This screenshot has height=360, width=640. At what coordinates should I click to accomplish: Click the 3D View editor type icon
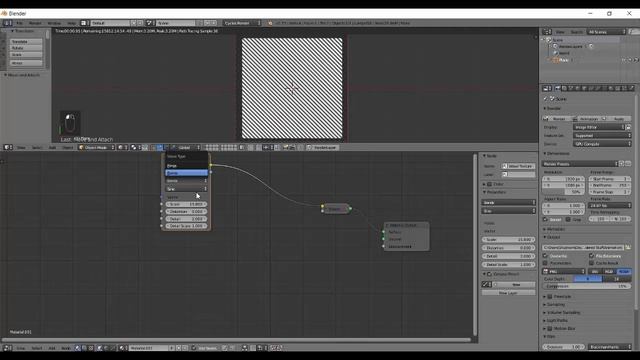tap(7, 147)
